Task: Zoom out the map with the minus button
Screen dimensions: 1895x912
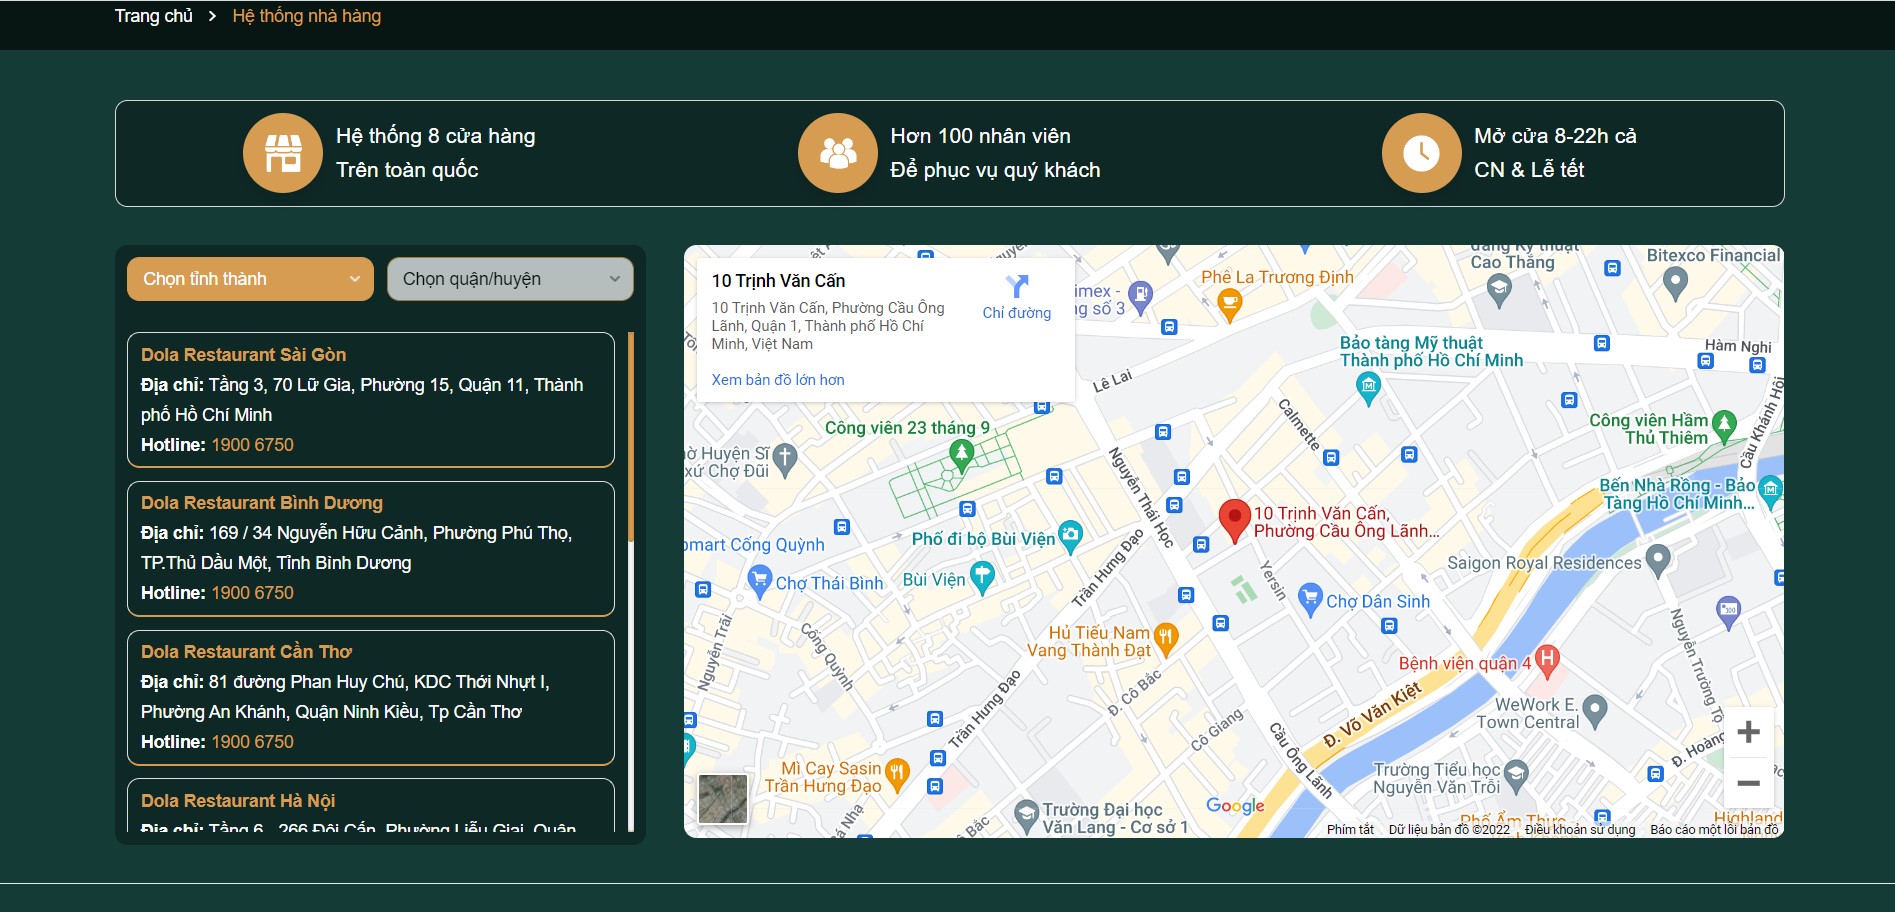Action: click(x=1748, y=783)
